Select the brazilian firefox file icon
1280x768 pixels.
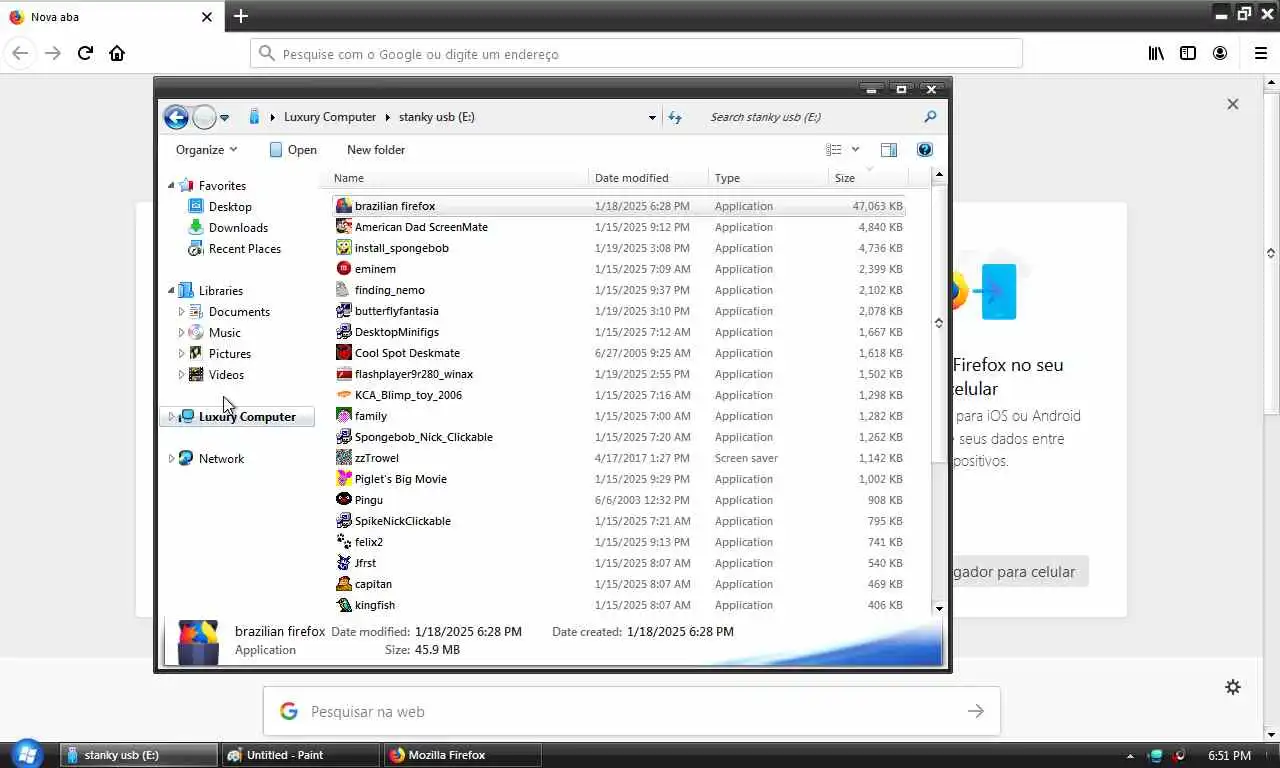pos(344,206)
